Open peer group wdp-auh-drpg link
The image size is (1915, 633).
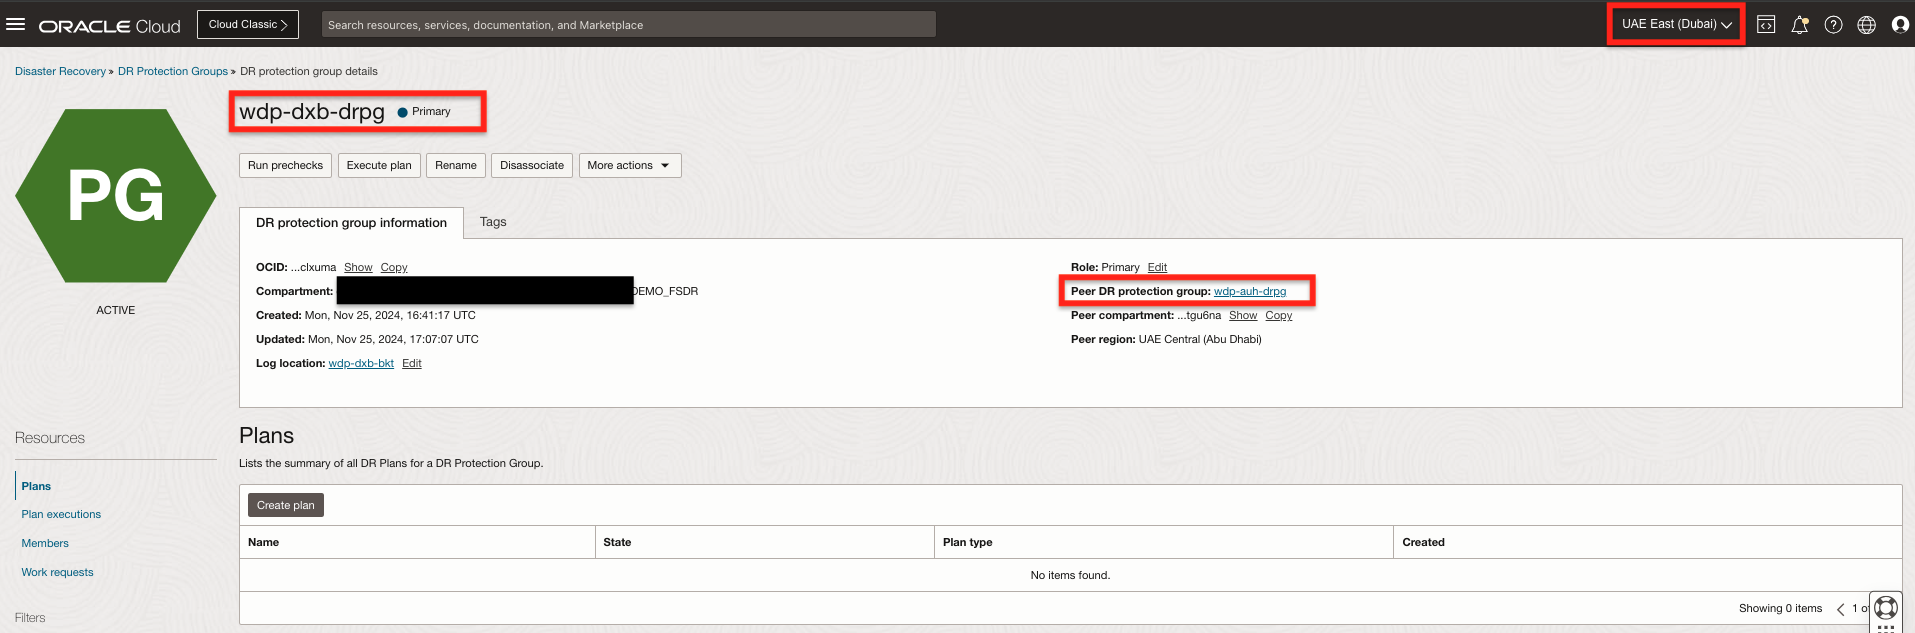1250,291
